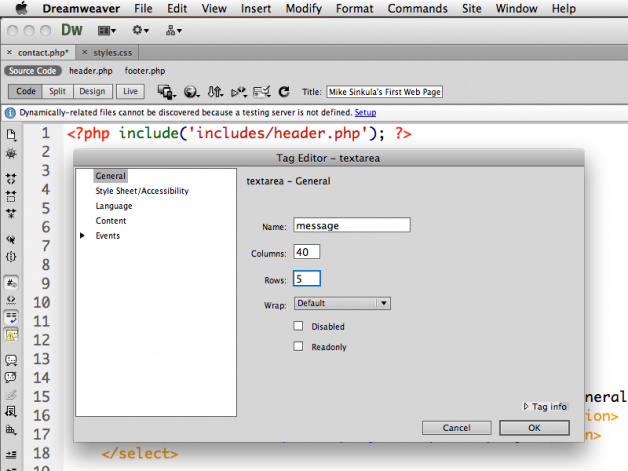Open the File menu
The image size is (628, 471).
[143, 8]
